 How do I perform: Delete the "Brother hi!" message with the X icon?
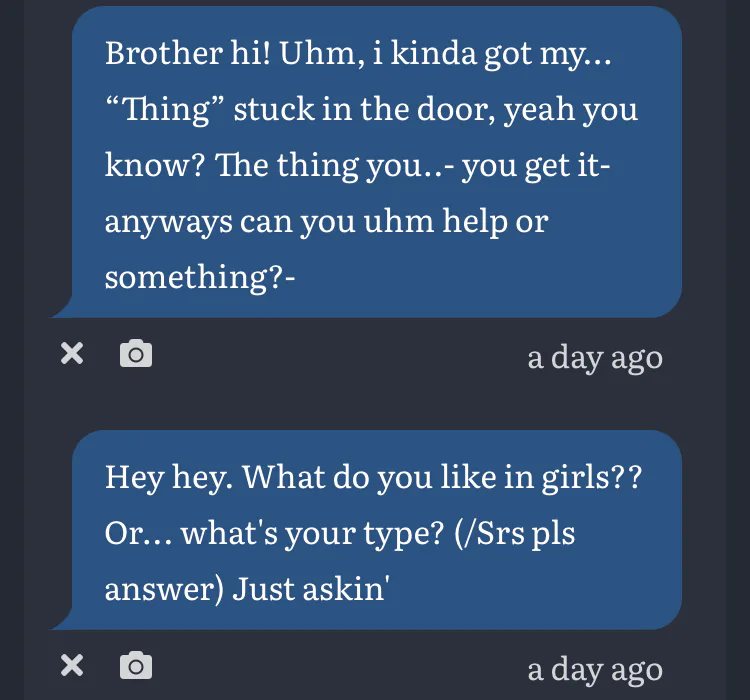(x=72, y=354)
